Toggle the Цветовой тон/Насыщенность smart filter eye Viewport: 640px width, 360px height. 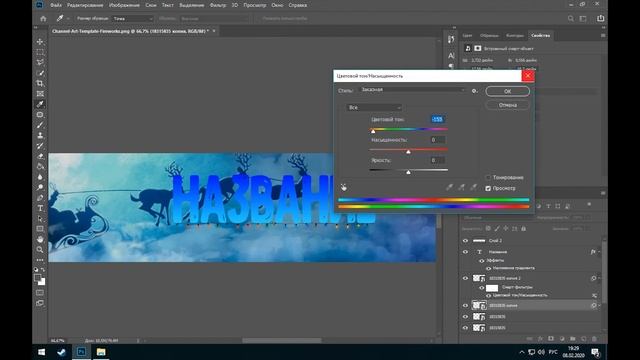pos(489,295)
